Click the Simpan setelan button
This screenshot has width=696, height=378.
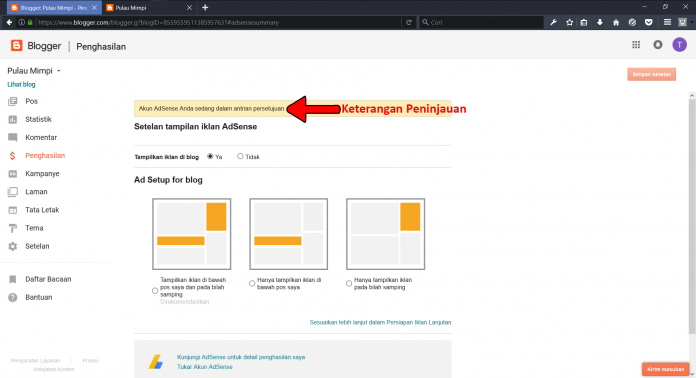click(x=652, y=74)
